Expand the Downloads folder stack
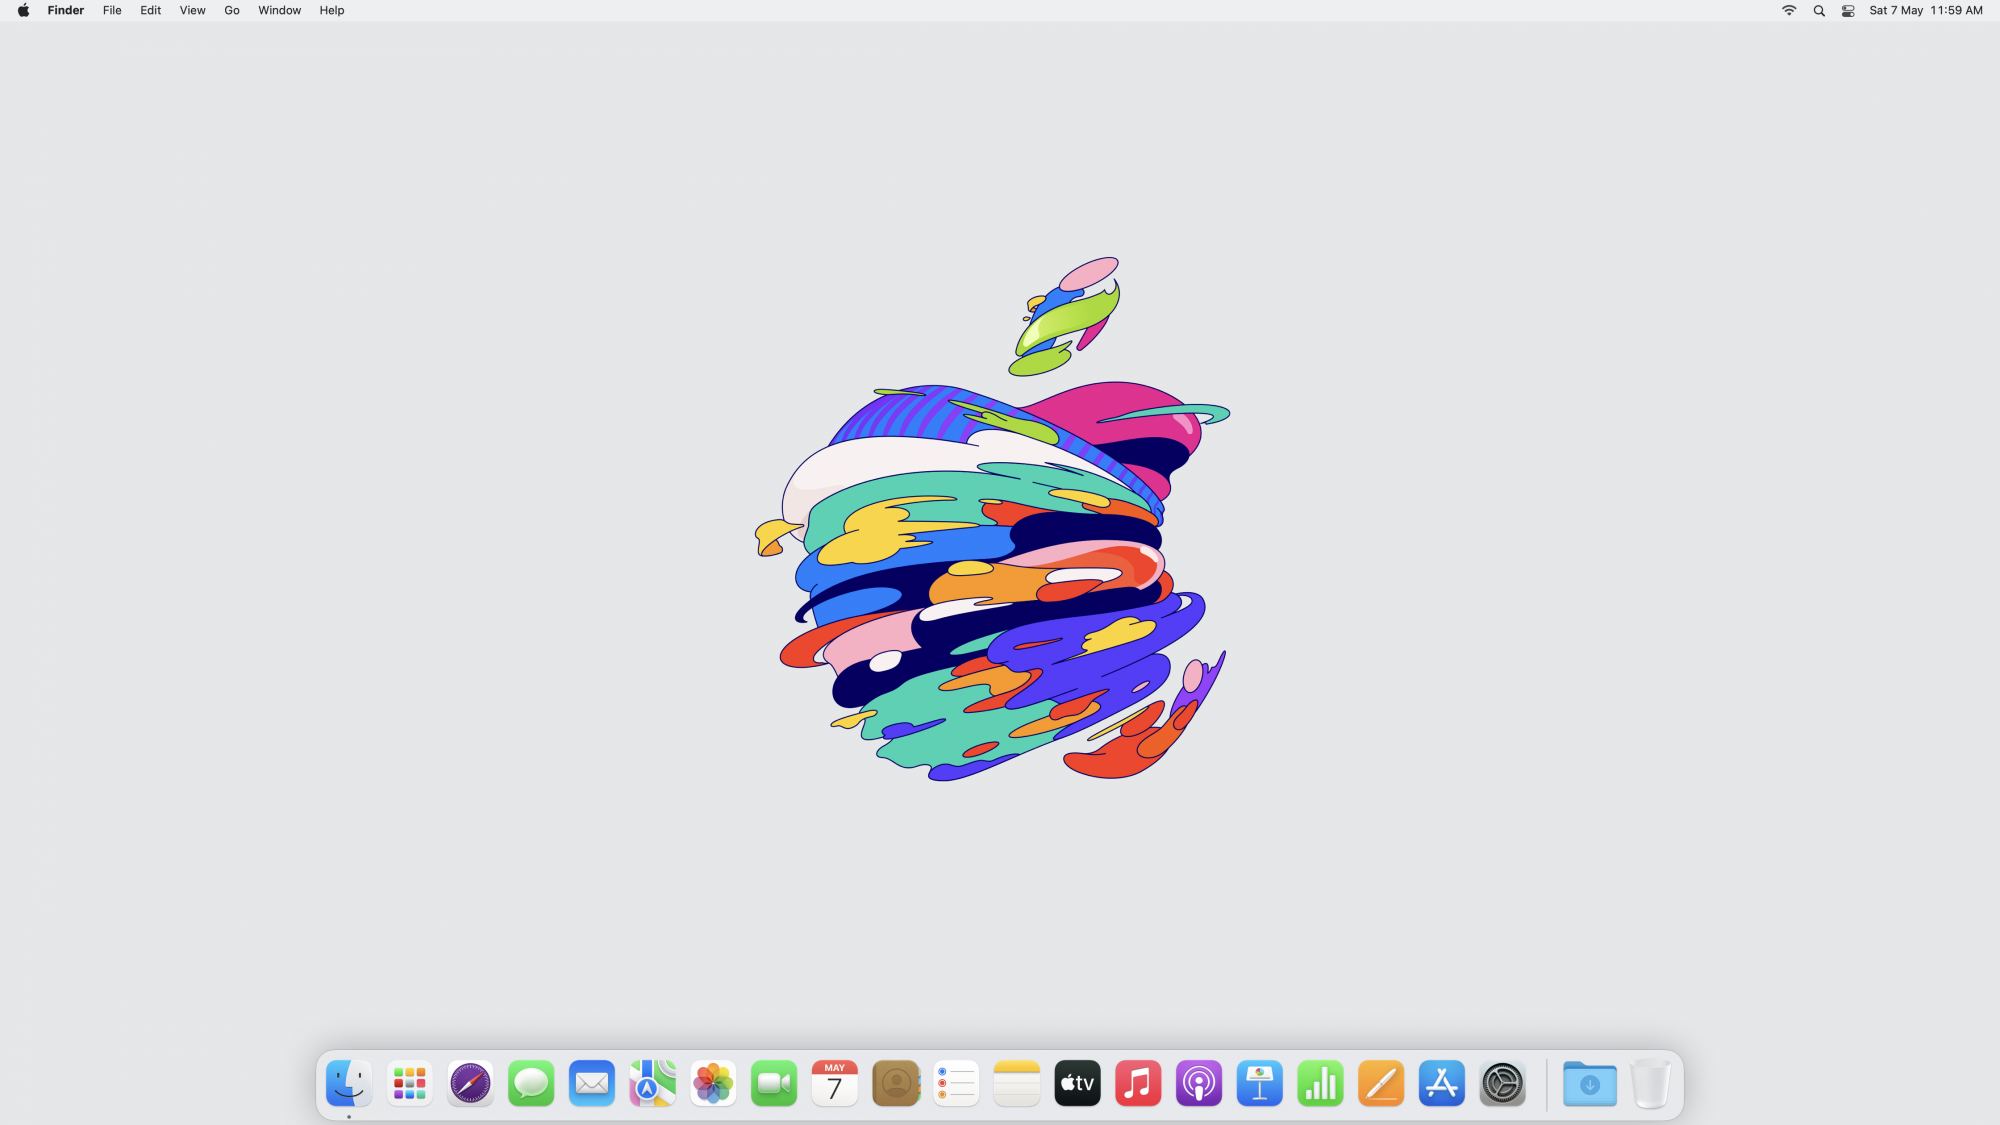 [x=1589, y=1084]
